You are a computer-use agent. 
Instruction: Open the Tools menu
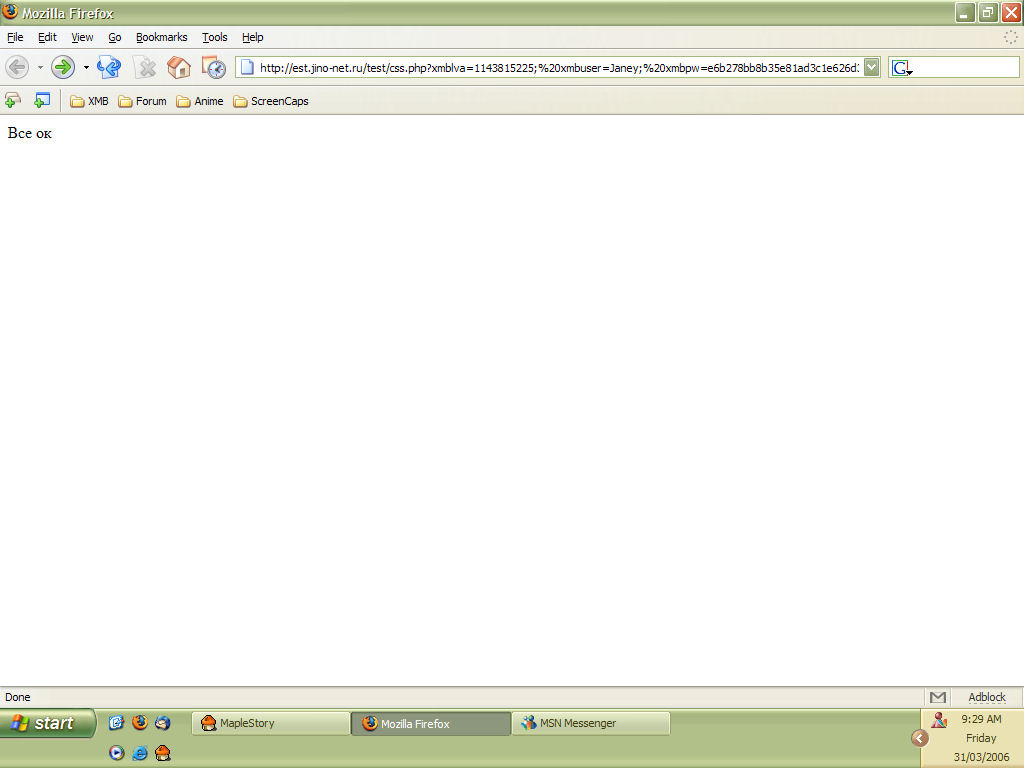point(214,37)
